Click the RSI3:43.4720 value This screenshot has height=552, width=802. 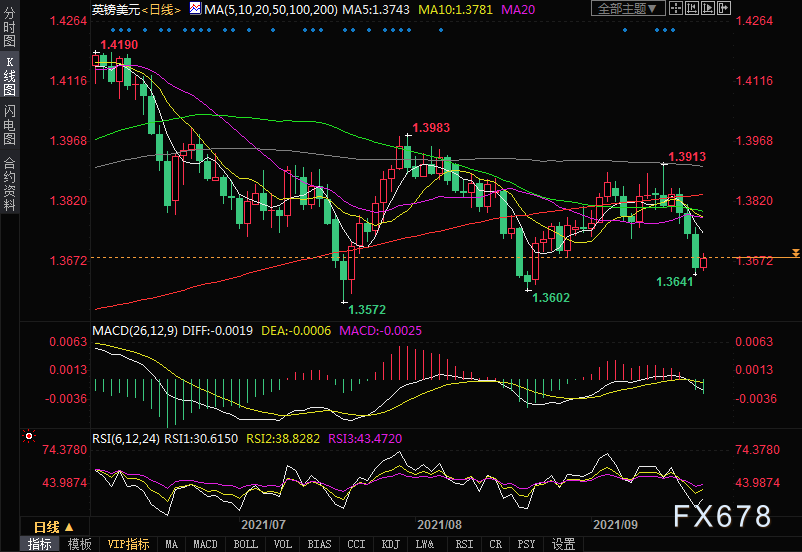point(365,438)
